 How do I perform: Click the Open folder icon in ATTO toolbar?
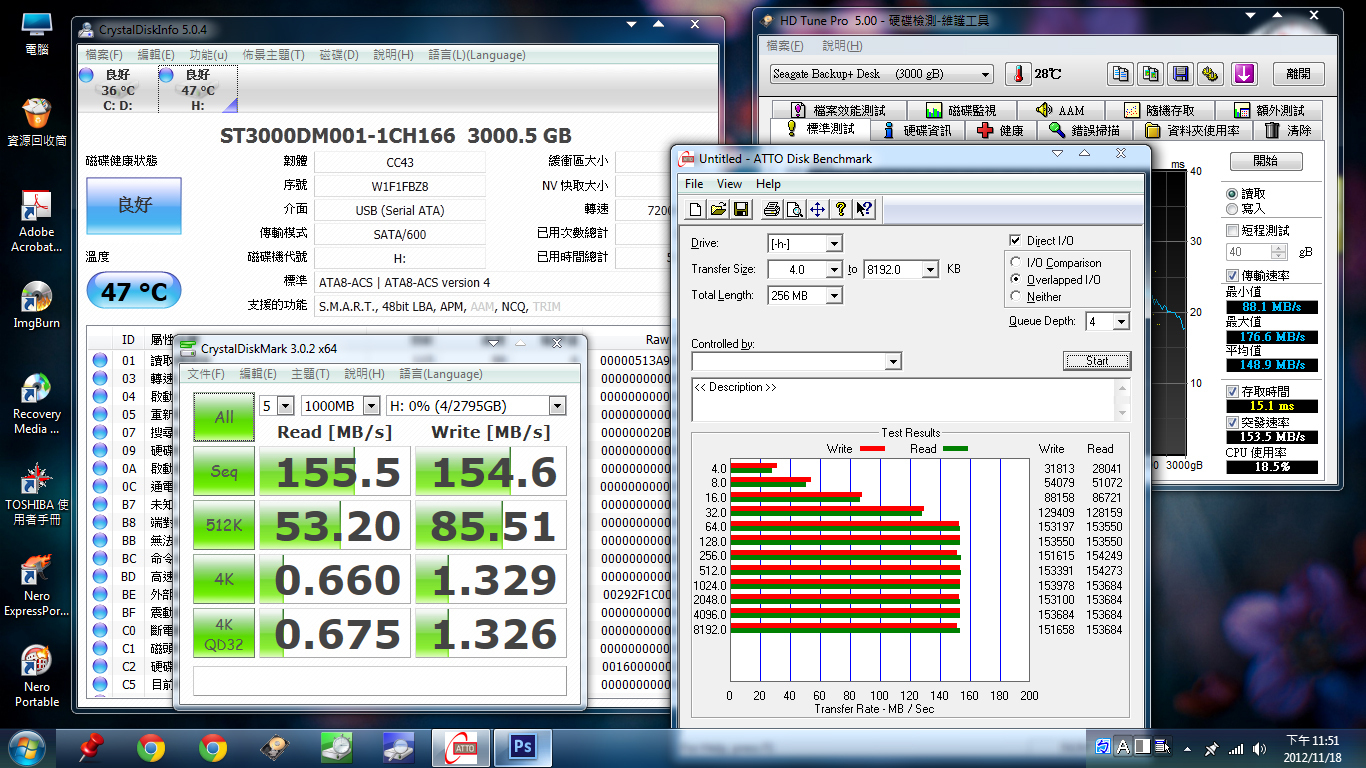coord(717,209)
